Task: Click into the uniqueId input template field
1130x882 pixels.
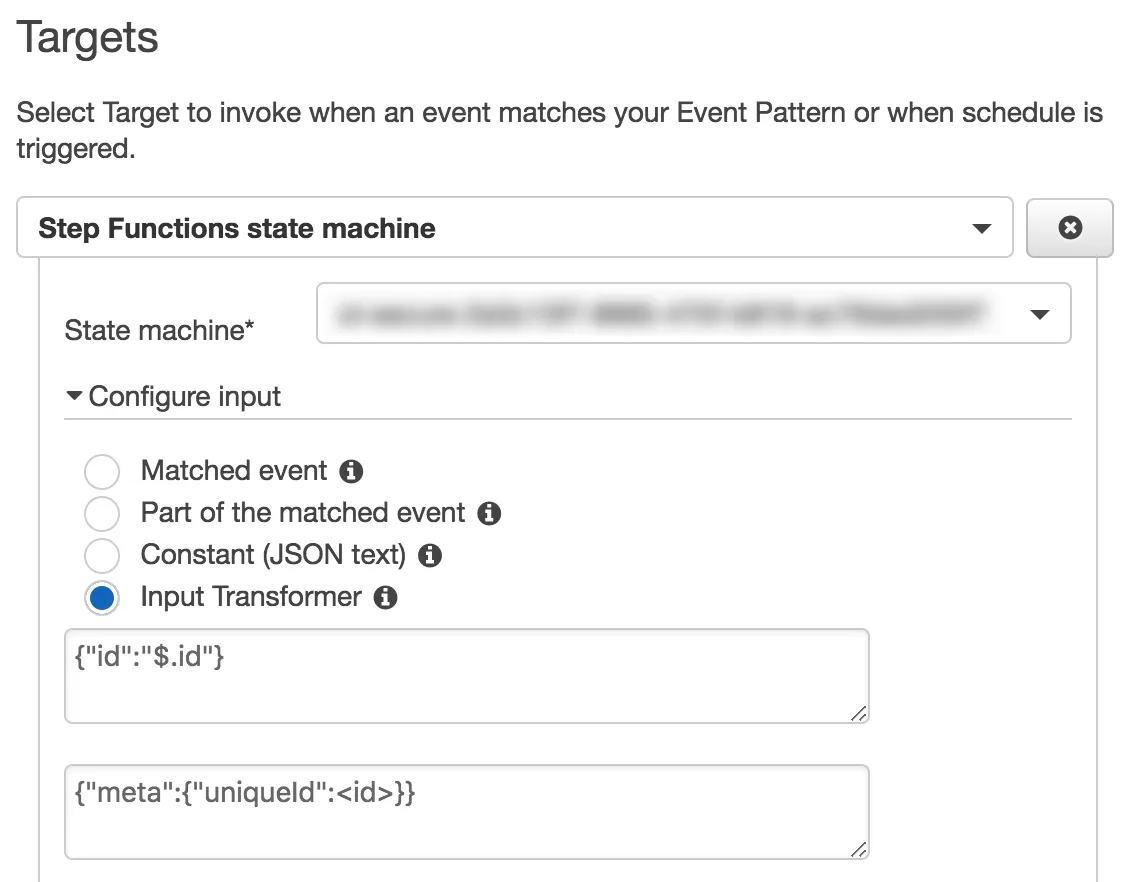Action: point(466,811)
